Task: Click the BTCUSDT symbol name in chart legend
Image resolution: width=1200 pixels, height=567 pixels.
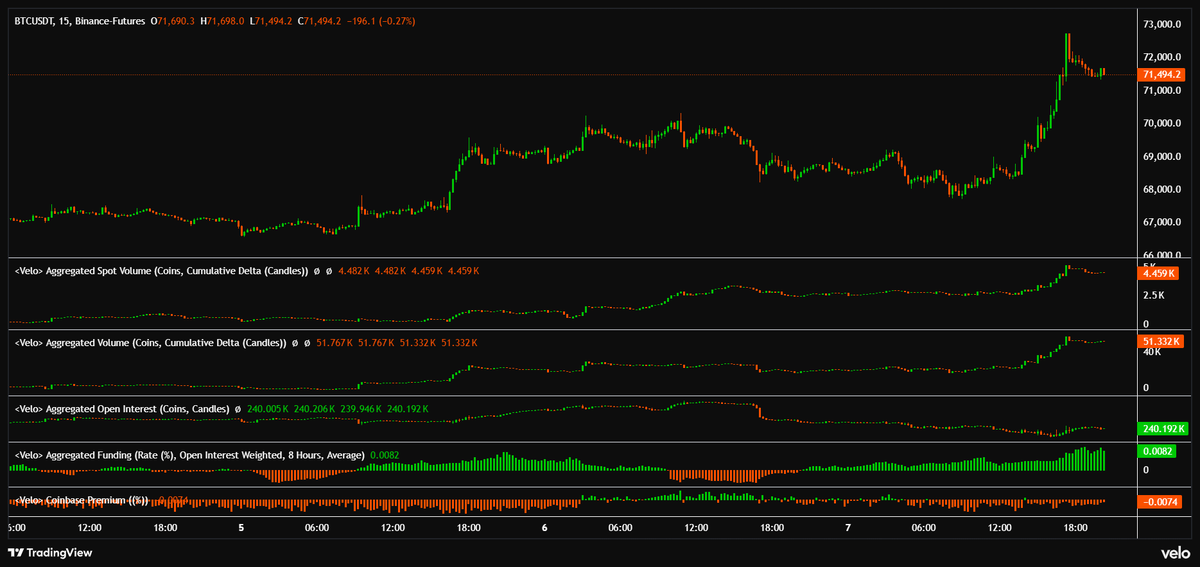Action: click(35, 21)
